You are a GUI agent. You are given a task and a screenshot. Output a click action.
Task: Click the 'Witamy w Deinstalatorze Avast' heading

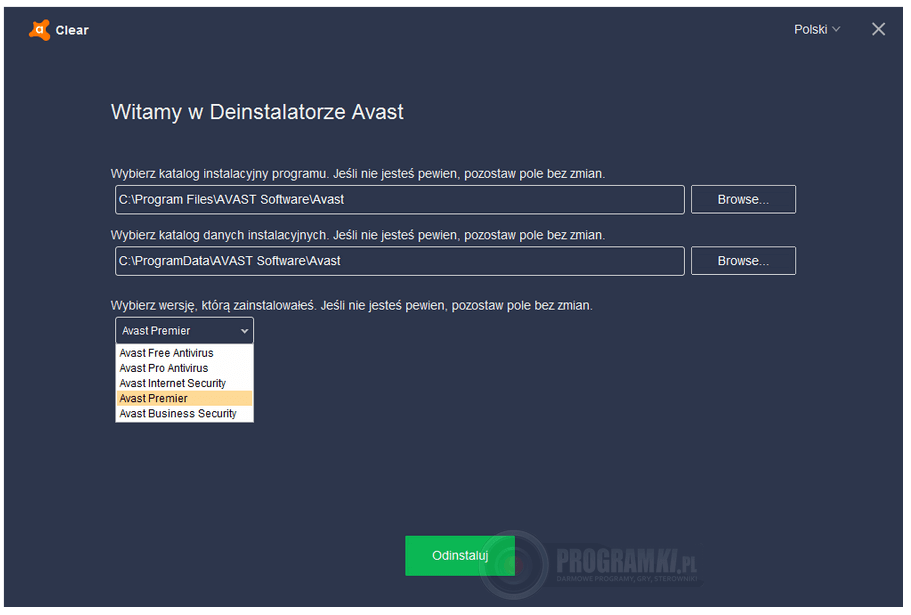[257, 112]
